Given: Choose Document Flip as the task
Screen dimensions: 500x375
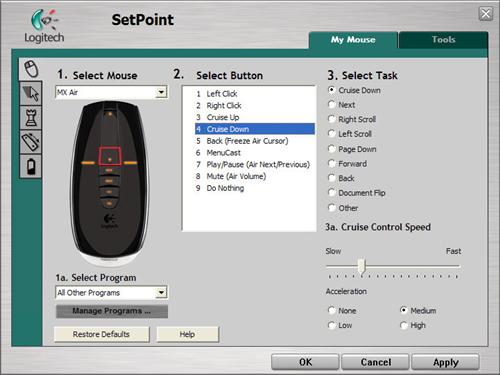Looking at the screenshot, I should tap(331, 193).
